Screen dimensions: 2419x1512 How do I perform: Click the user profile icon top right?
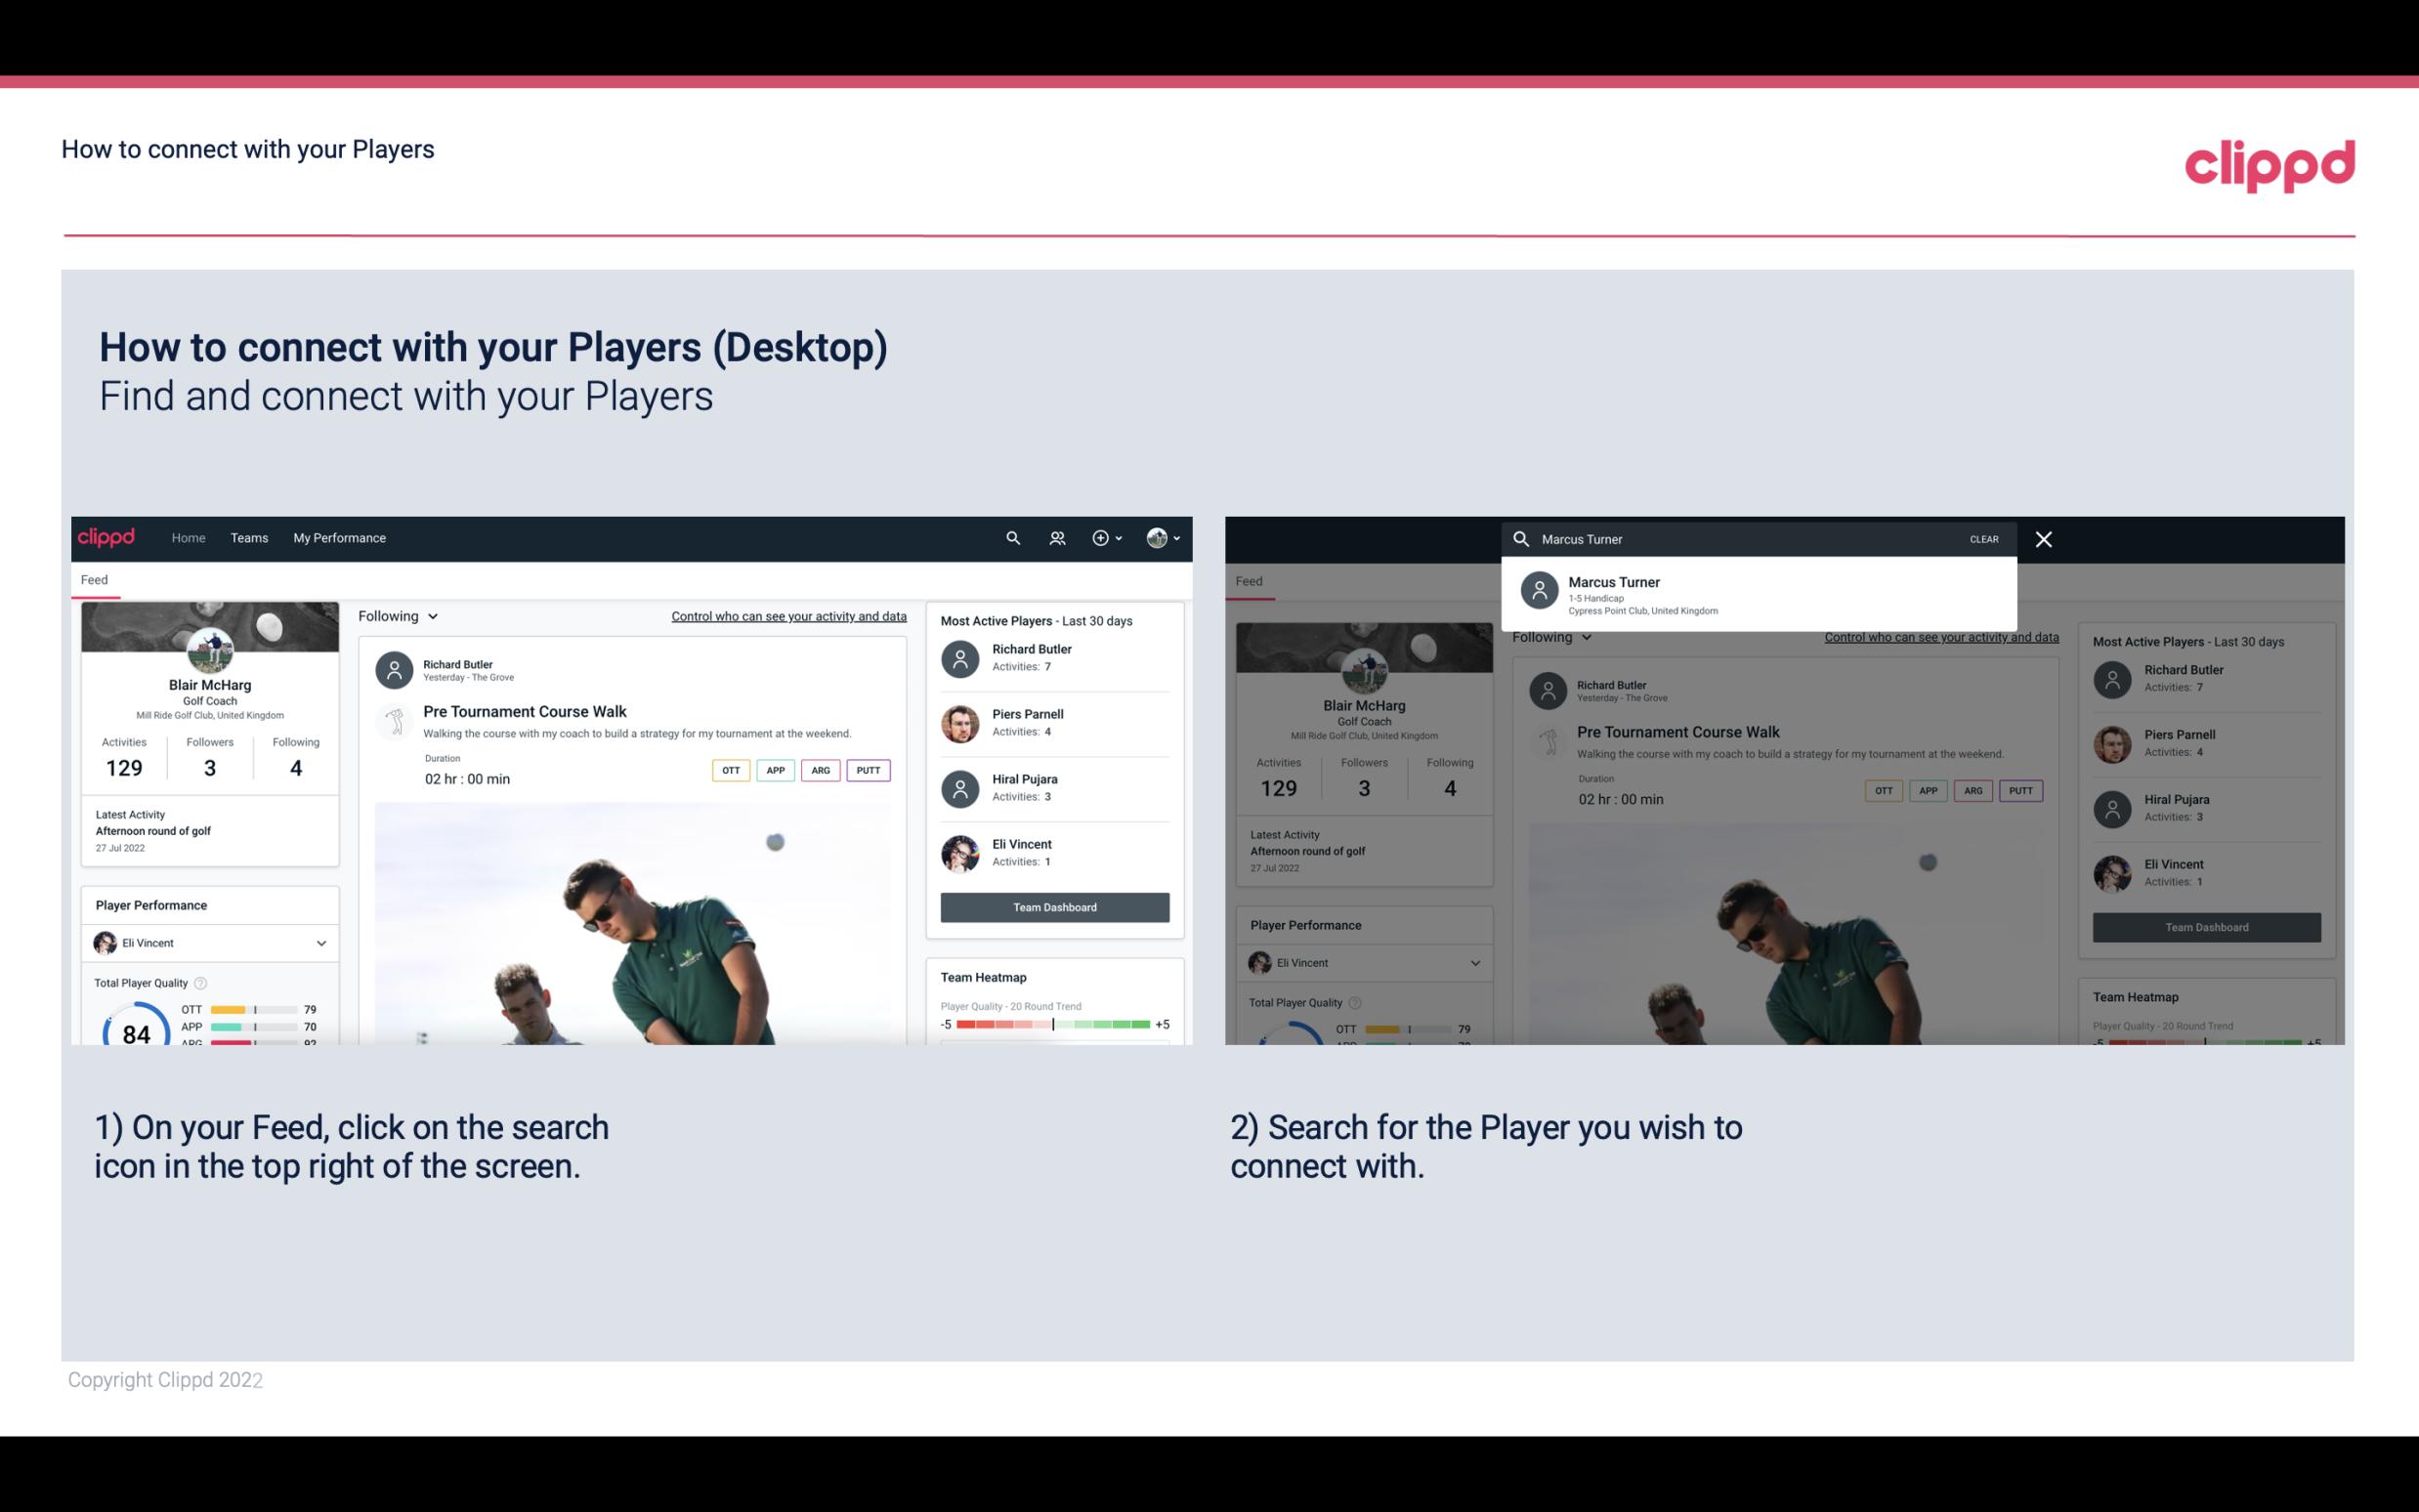(x=1157, y=536)
